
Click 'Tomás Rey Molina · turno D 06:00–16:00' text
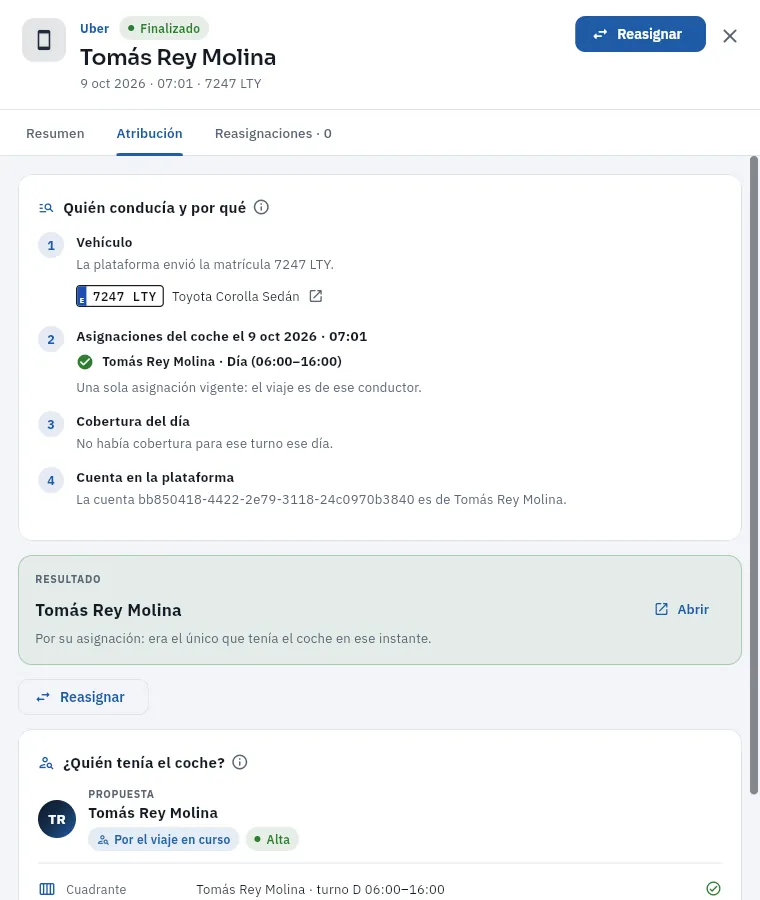click(x=320, y=889)
